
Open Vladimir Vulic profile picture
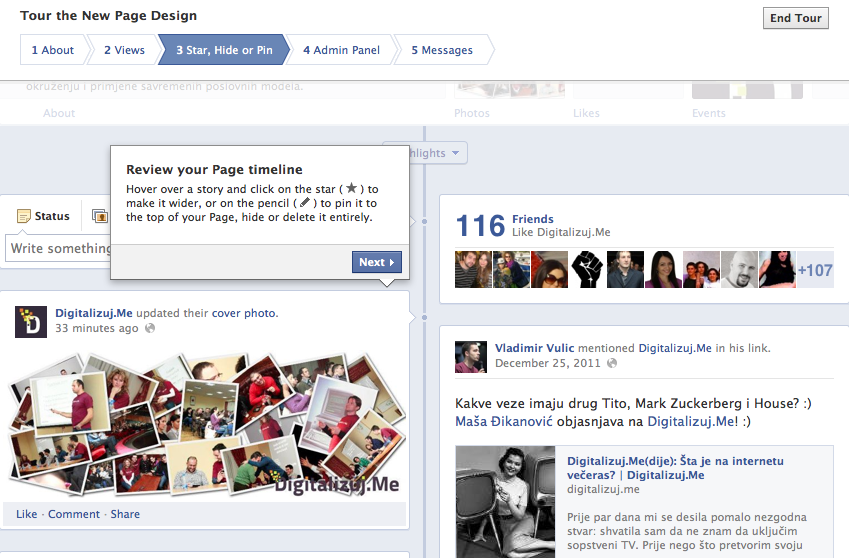pyautogui.click(x=471, y=357)
